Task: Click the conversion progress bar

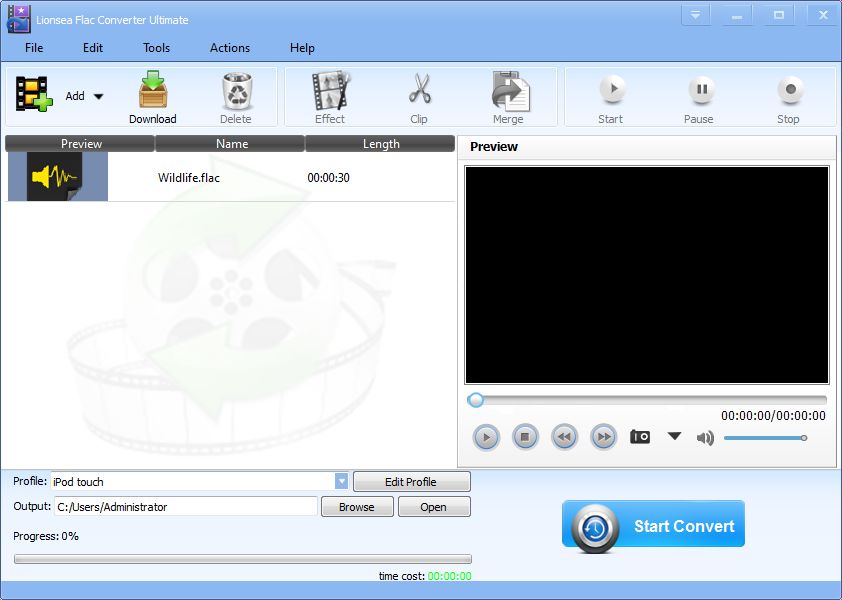Action: [x=243, y=559]
